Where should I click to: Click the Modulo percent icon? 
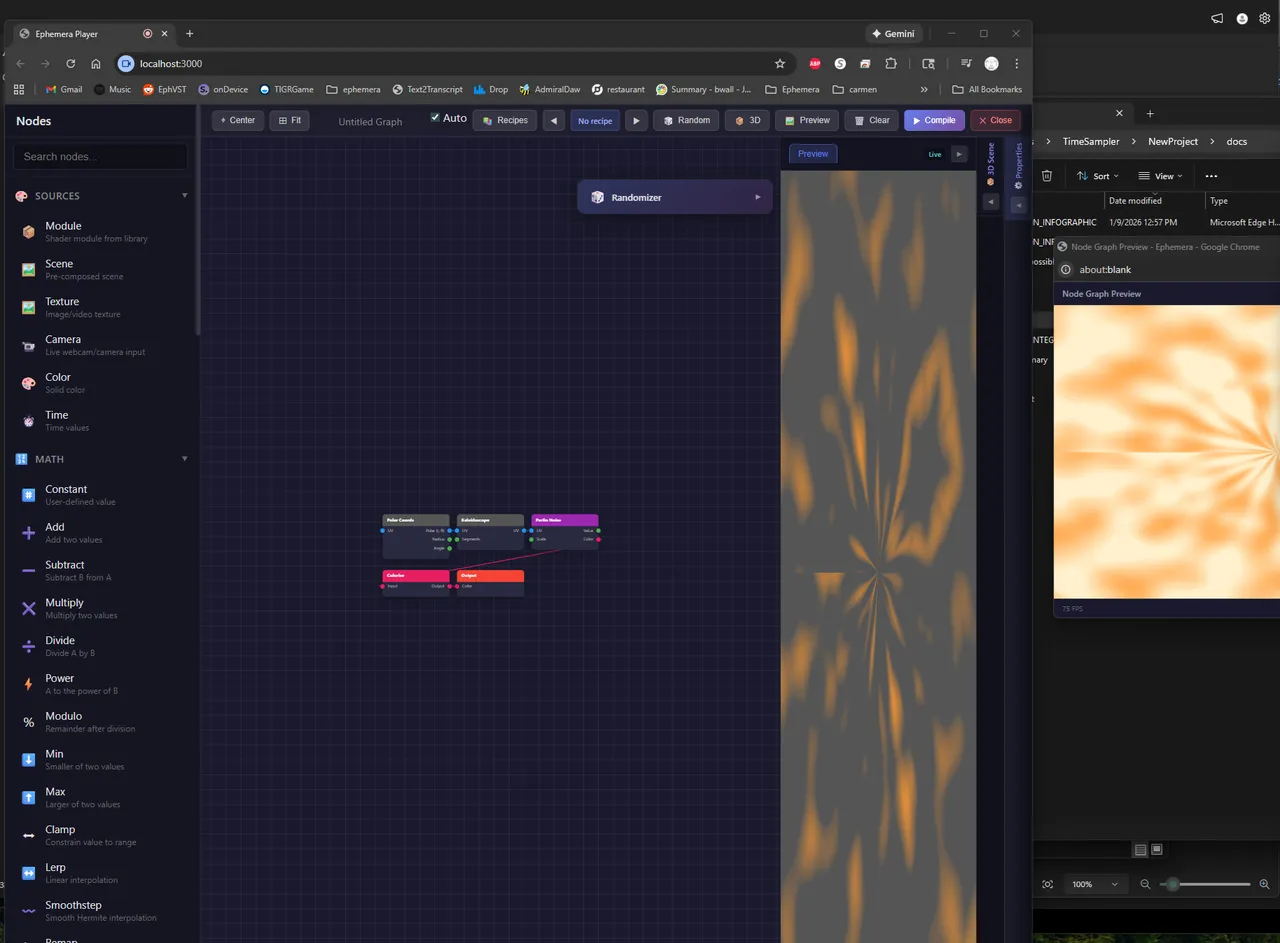(28, 722)
